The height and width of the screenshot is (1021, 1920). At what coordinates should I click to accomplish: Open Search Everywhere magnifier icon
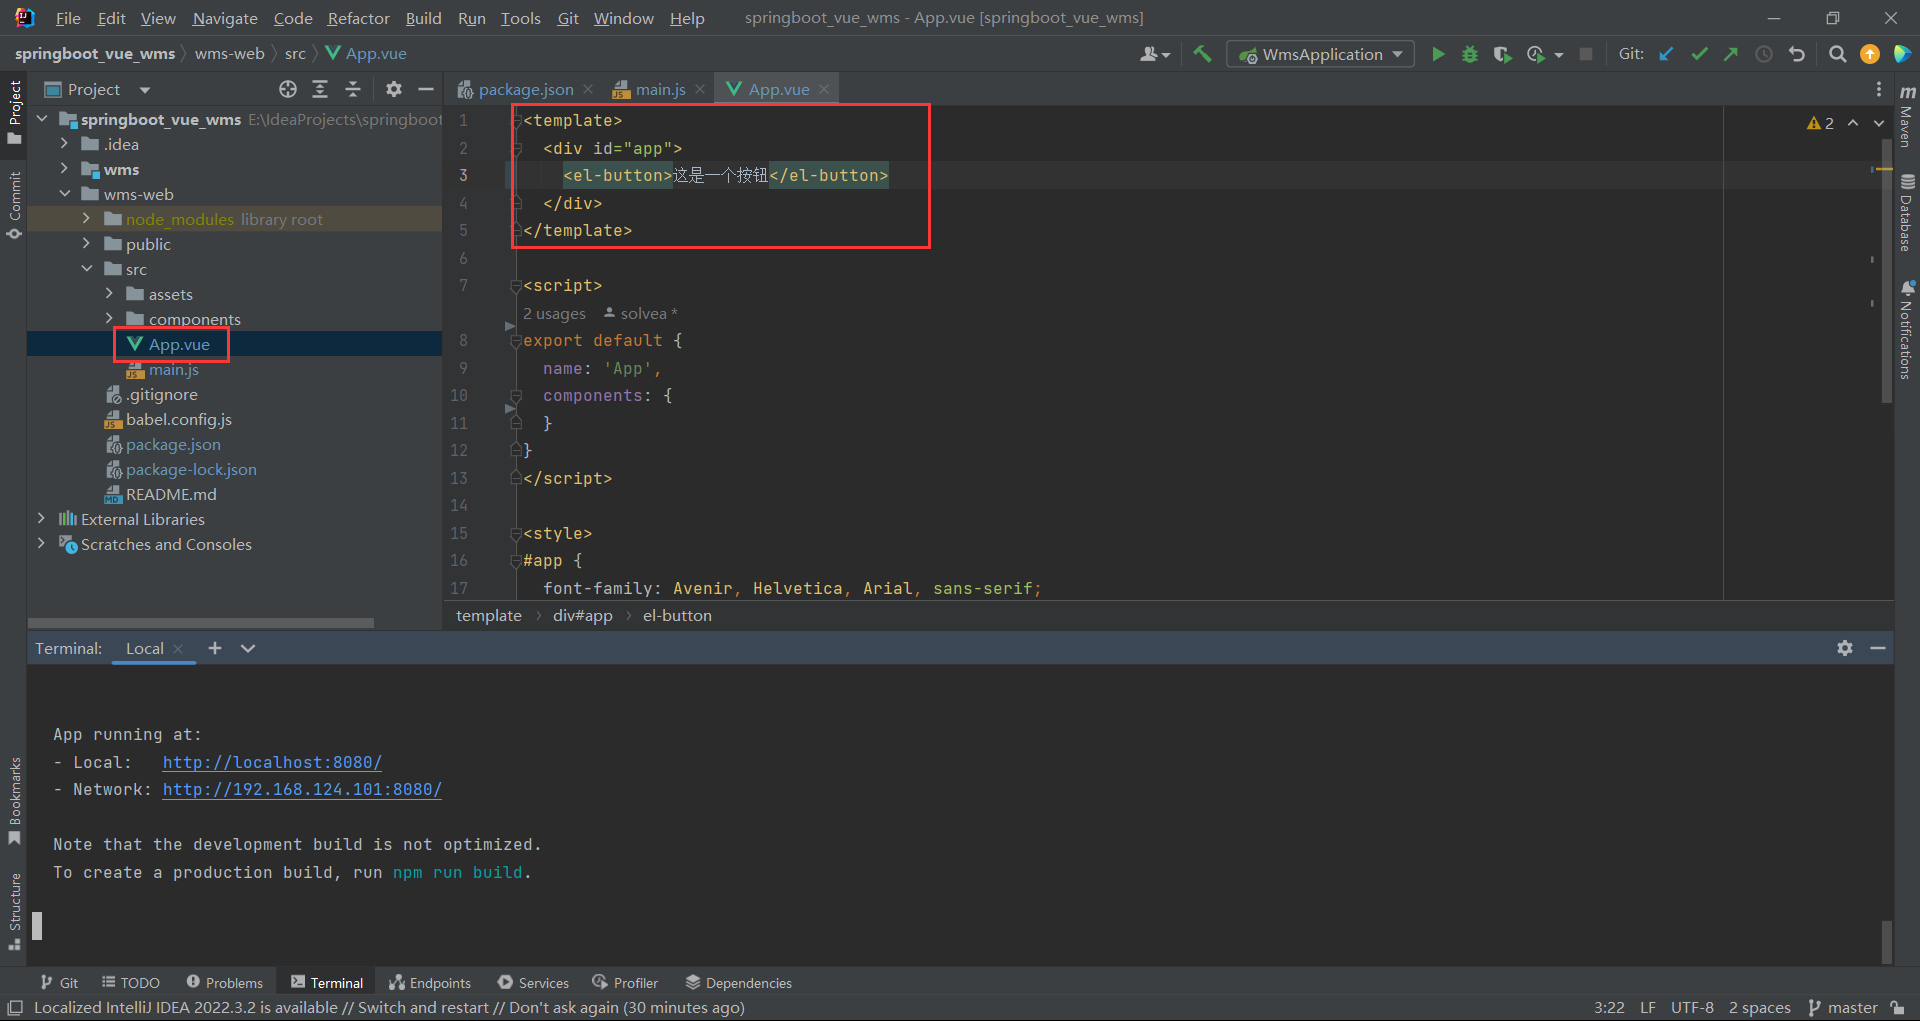[x=1837, y=54]
